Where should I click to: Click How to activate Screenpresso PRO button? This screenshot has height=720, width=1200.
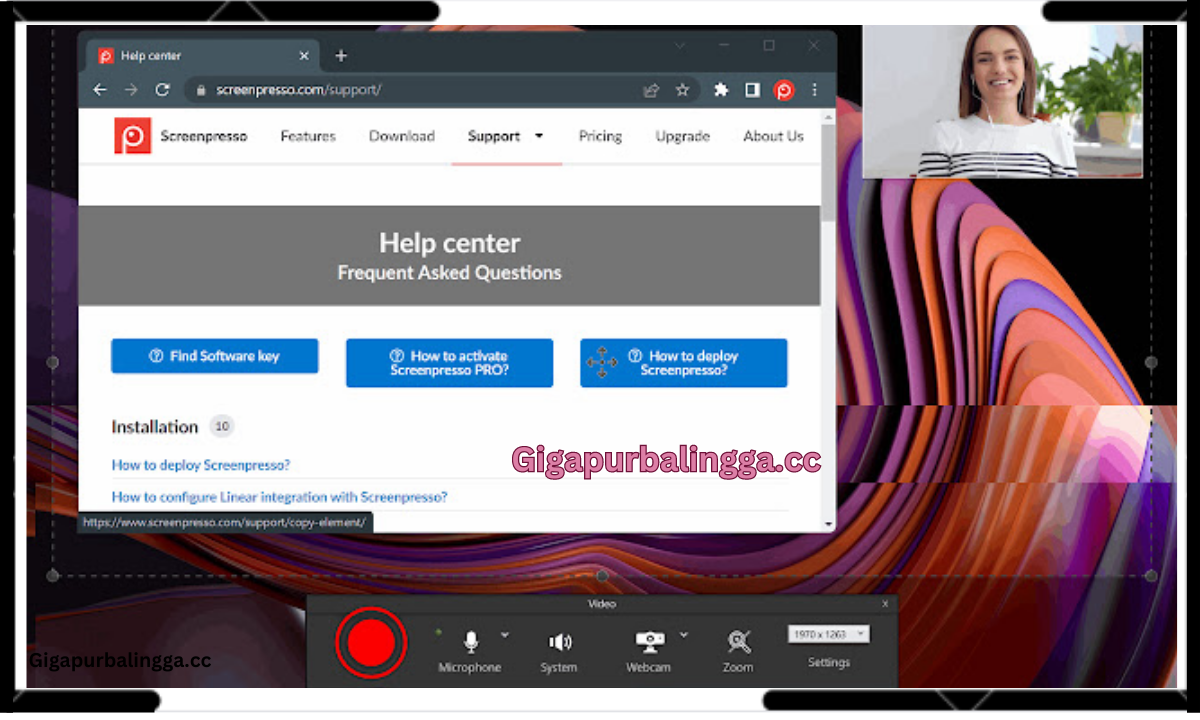pos(449,363)
